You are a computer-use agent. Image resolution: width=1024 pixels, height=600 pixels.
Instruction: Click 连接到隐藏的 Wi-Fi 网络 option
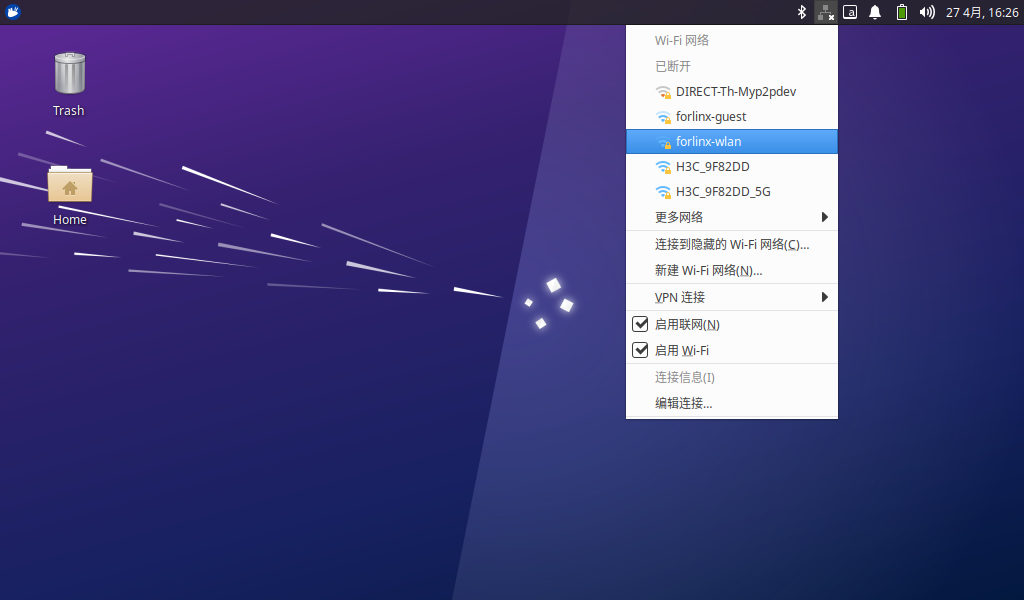point(731,244)
